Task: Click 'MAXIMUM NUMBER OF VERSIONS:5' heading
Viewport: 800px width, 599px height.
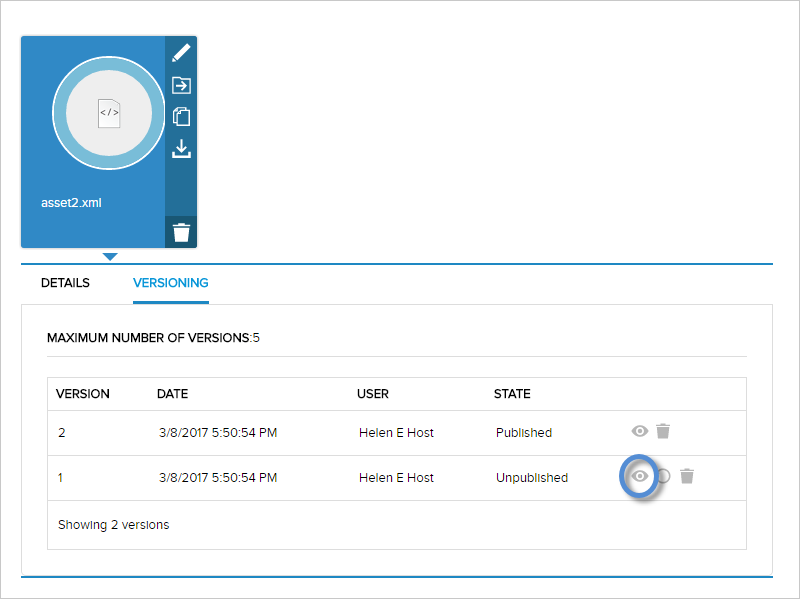Action: click(x=153, y=338)
